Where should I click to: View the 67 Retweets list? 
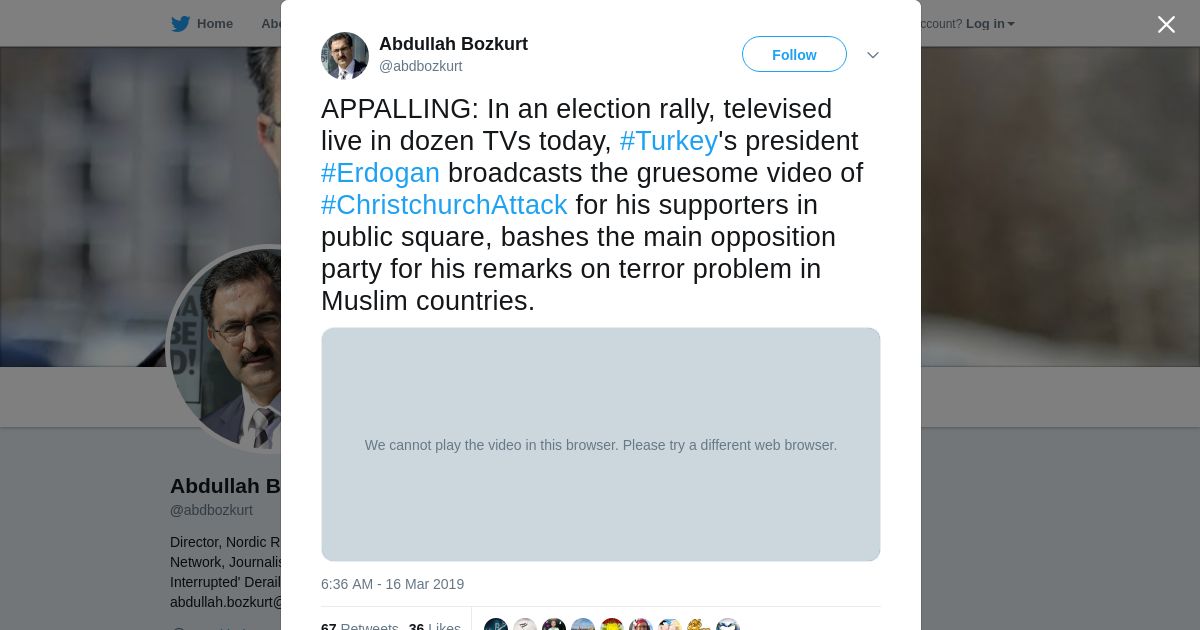[360, 627]
